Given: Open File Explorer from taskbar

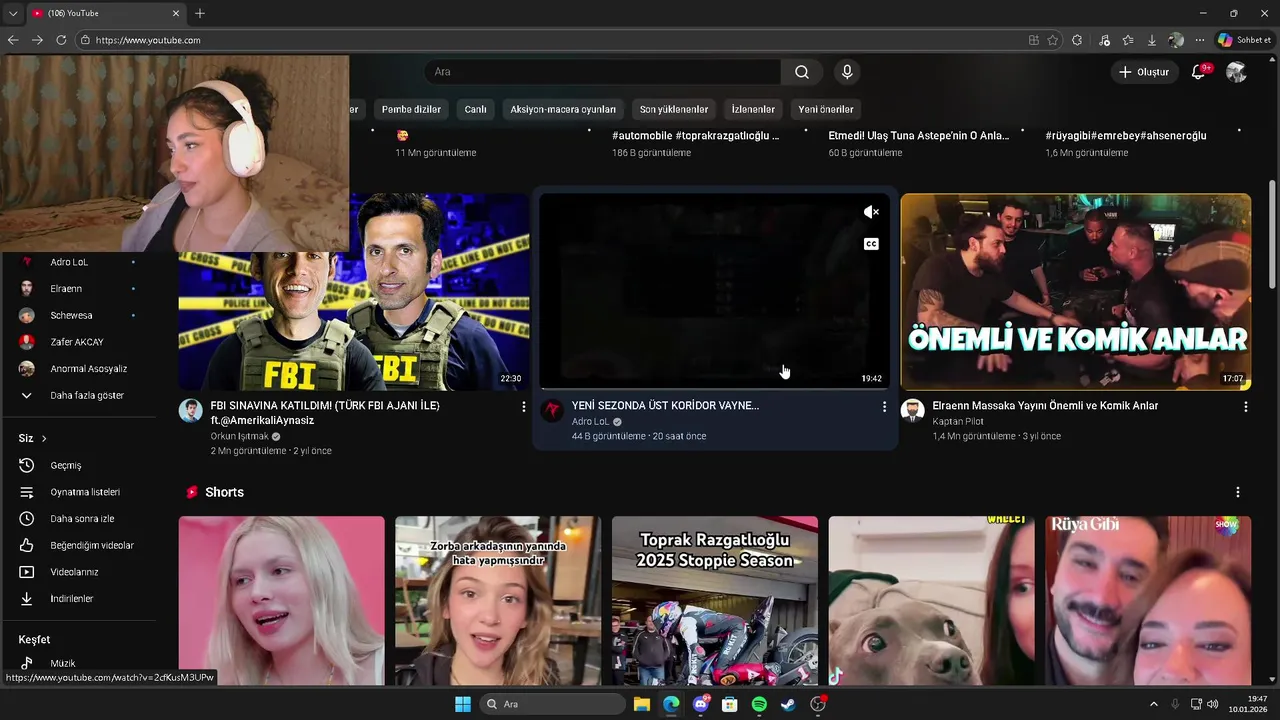Looking at the screenshot, I should click(x=642, y=704).
